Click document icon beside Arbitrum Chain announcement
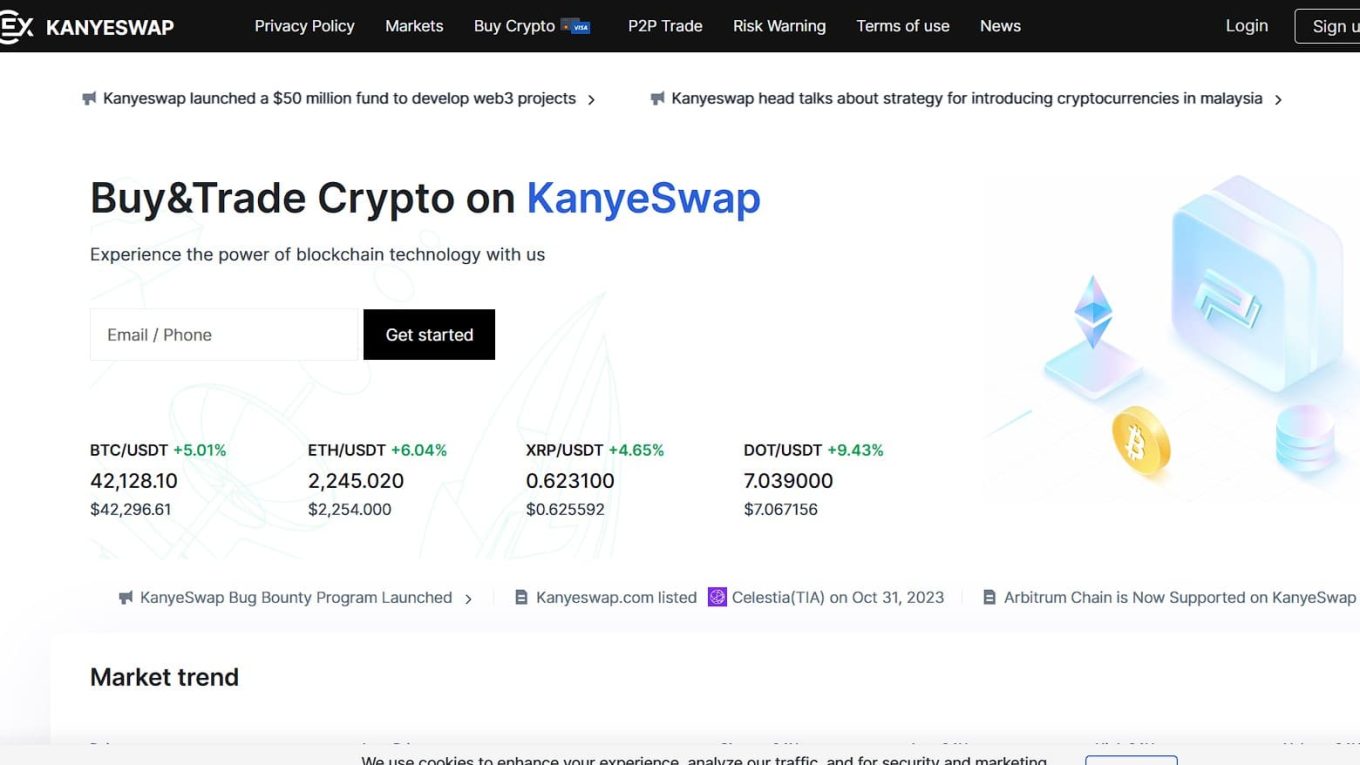The image size is (1360, 765). coord(989,598)
